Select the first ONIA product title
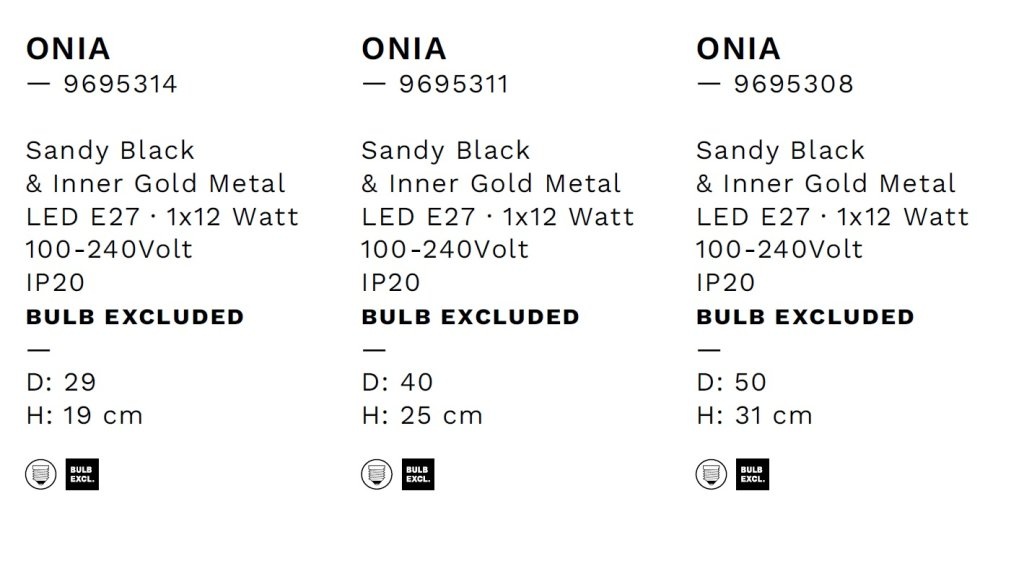Viewport: 1024px width, 574px height. tap(68, 49)
